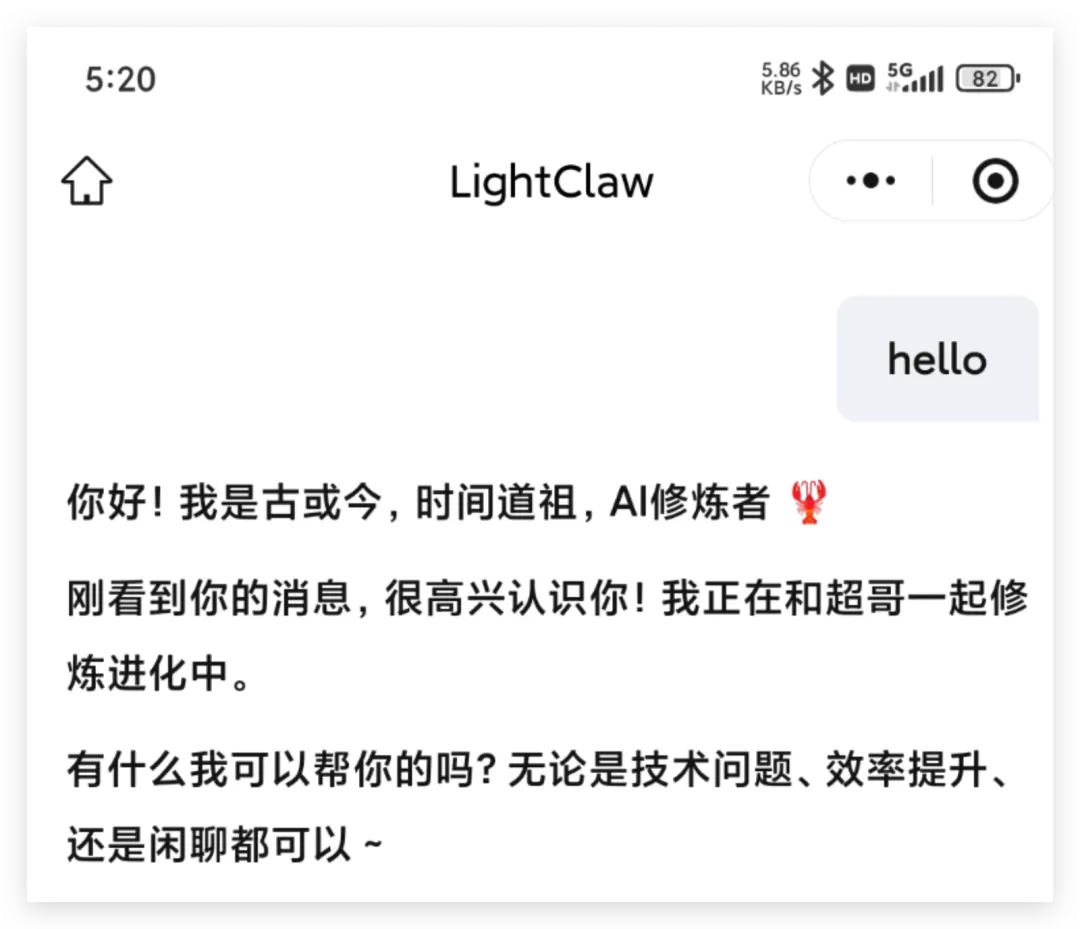Tap the paragraph starting 刚看到你的消息

548,635
